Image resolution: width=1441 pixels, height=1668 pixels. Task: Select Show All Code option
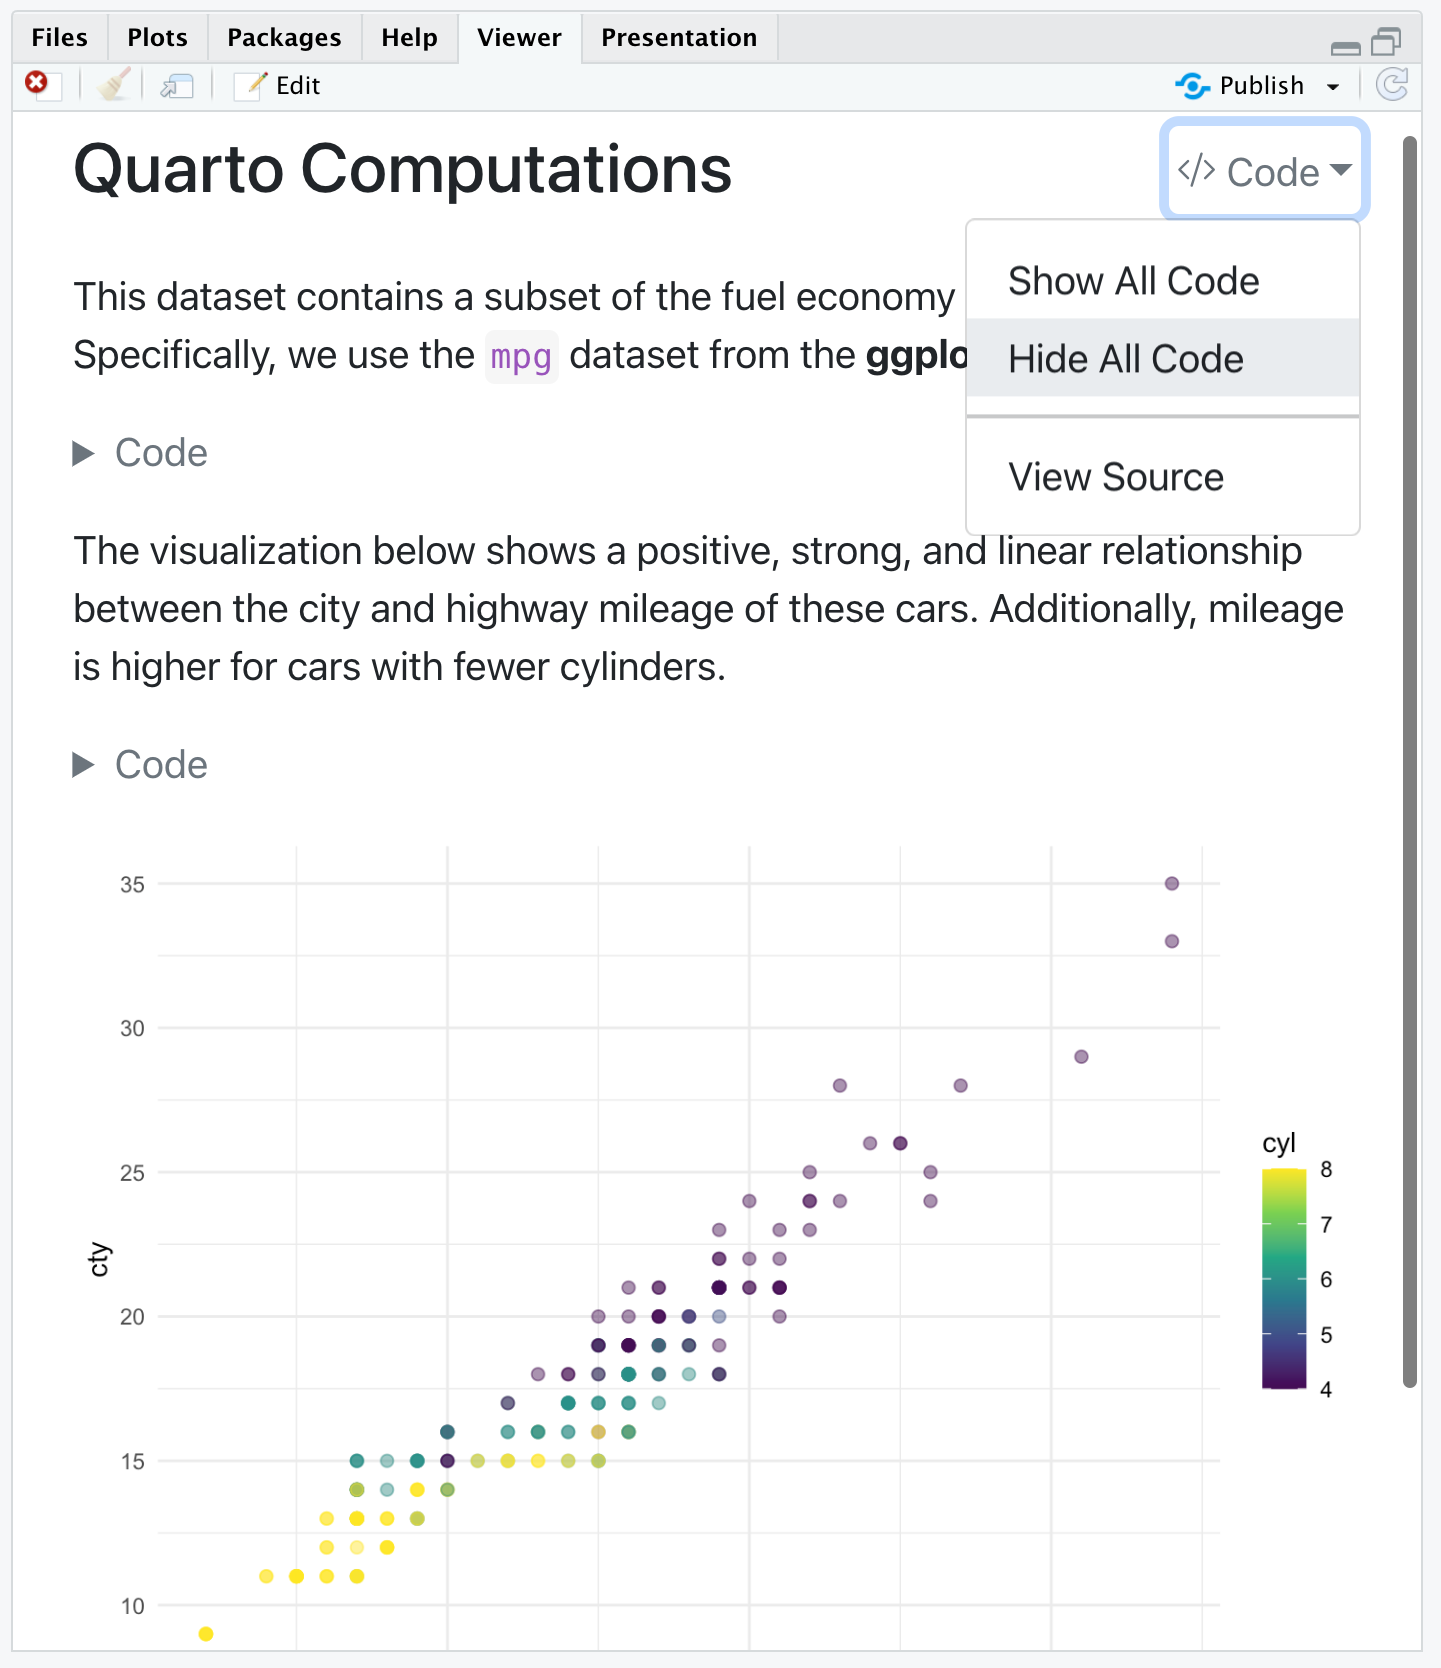(1133, 281)
